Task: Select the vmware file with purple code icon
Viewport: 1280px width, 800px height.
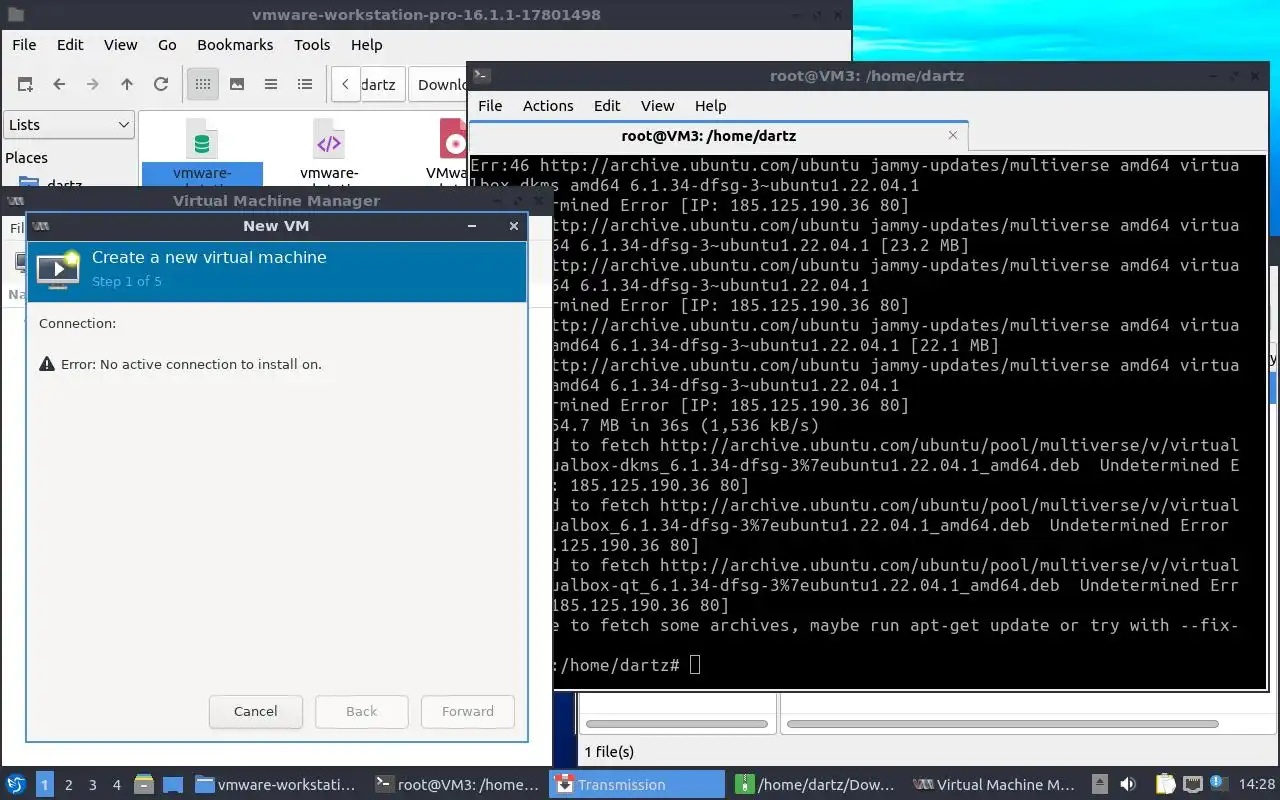Action: point(329,152)
